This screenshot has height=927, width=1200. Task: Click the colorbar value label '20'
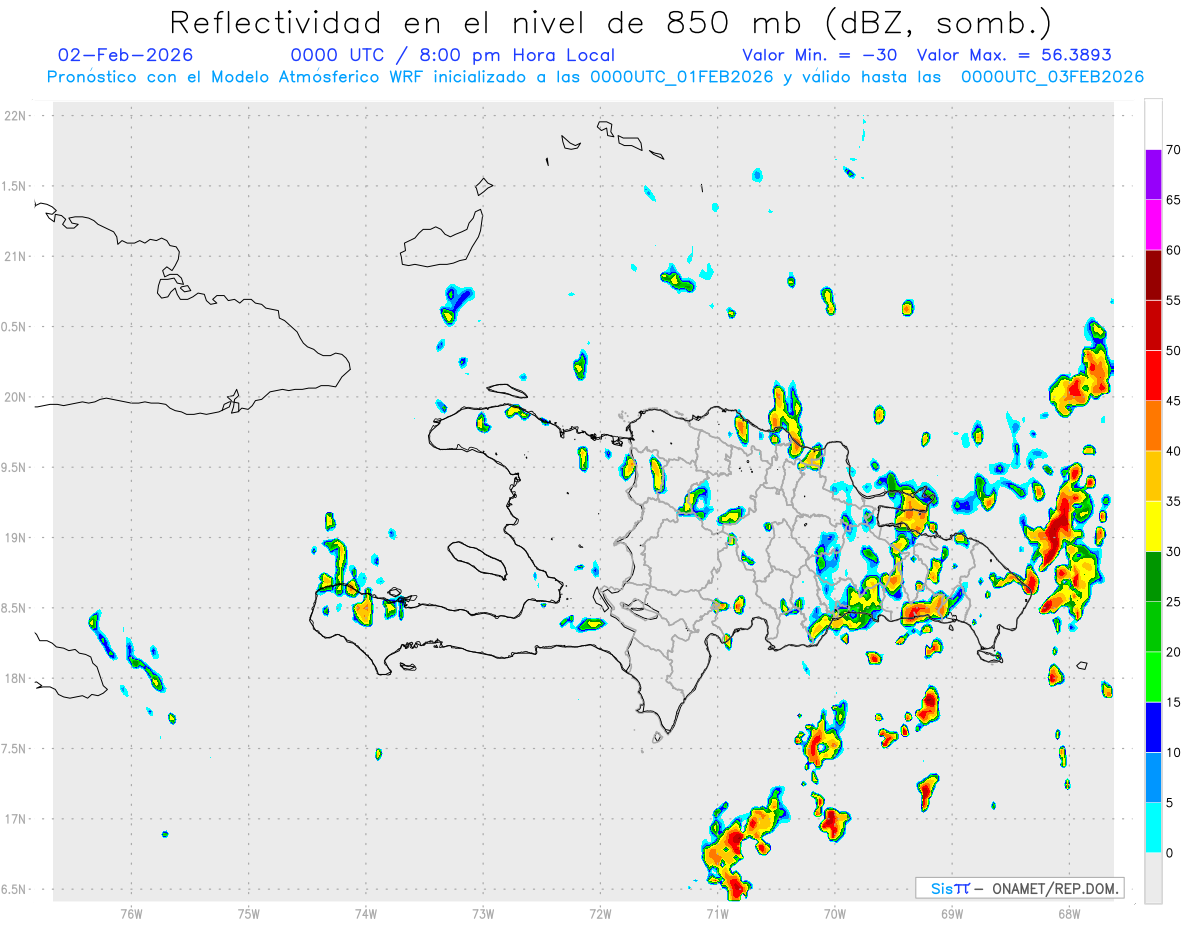coord(1174,652)
